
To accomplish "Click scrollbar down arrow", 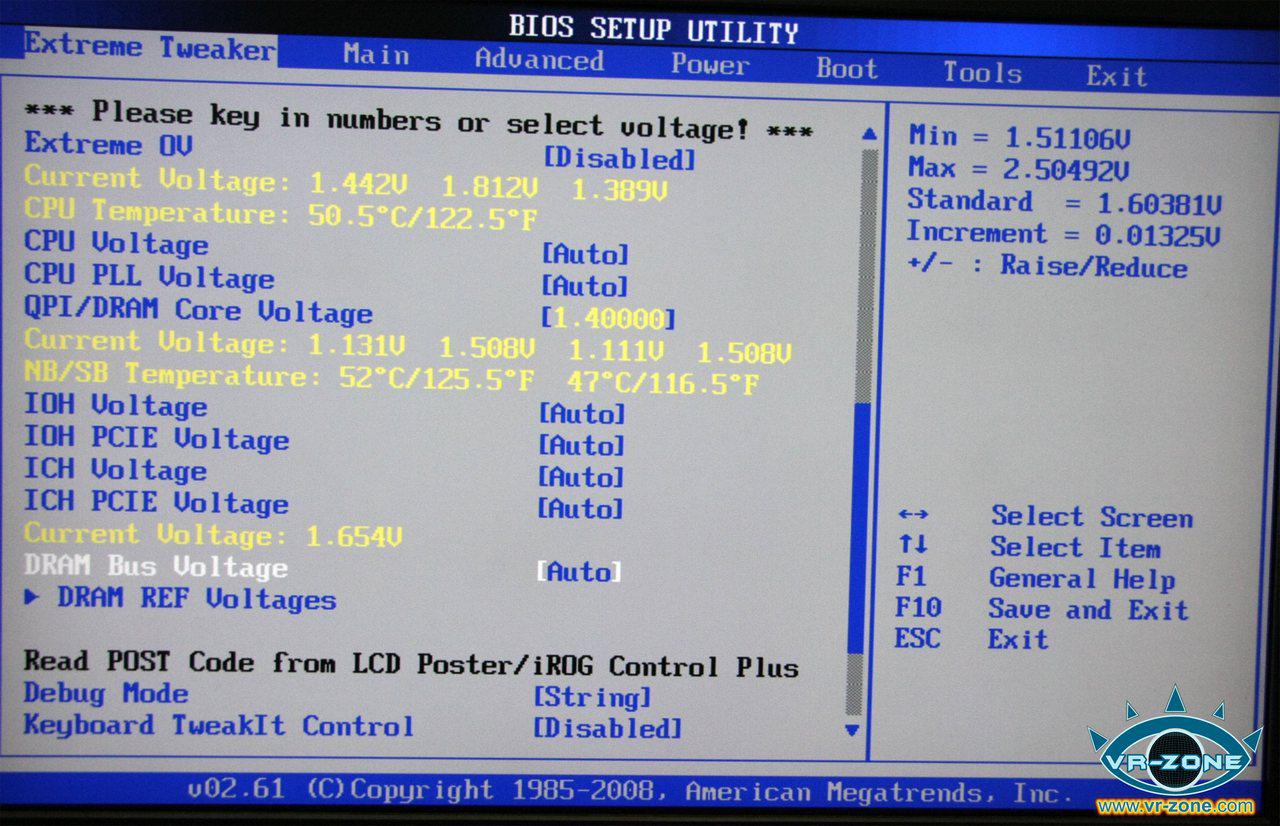I will tap(852, 731).
